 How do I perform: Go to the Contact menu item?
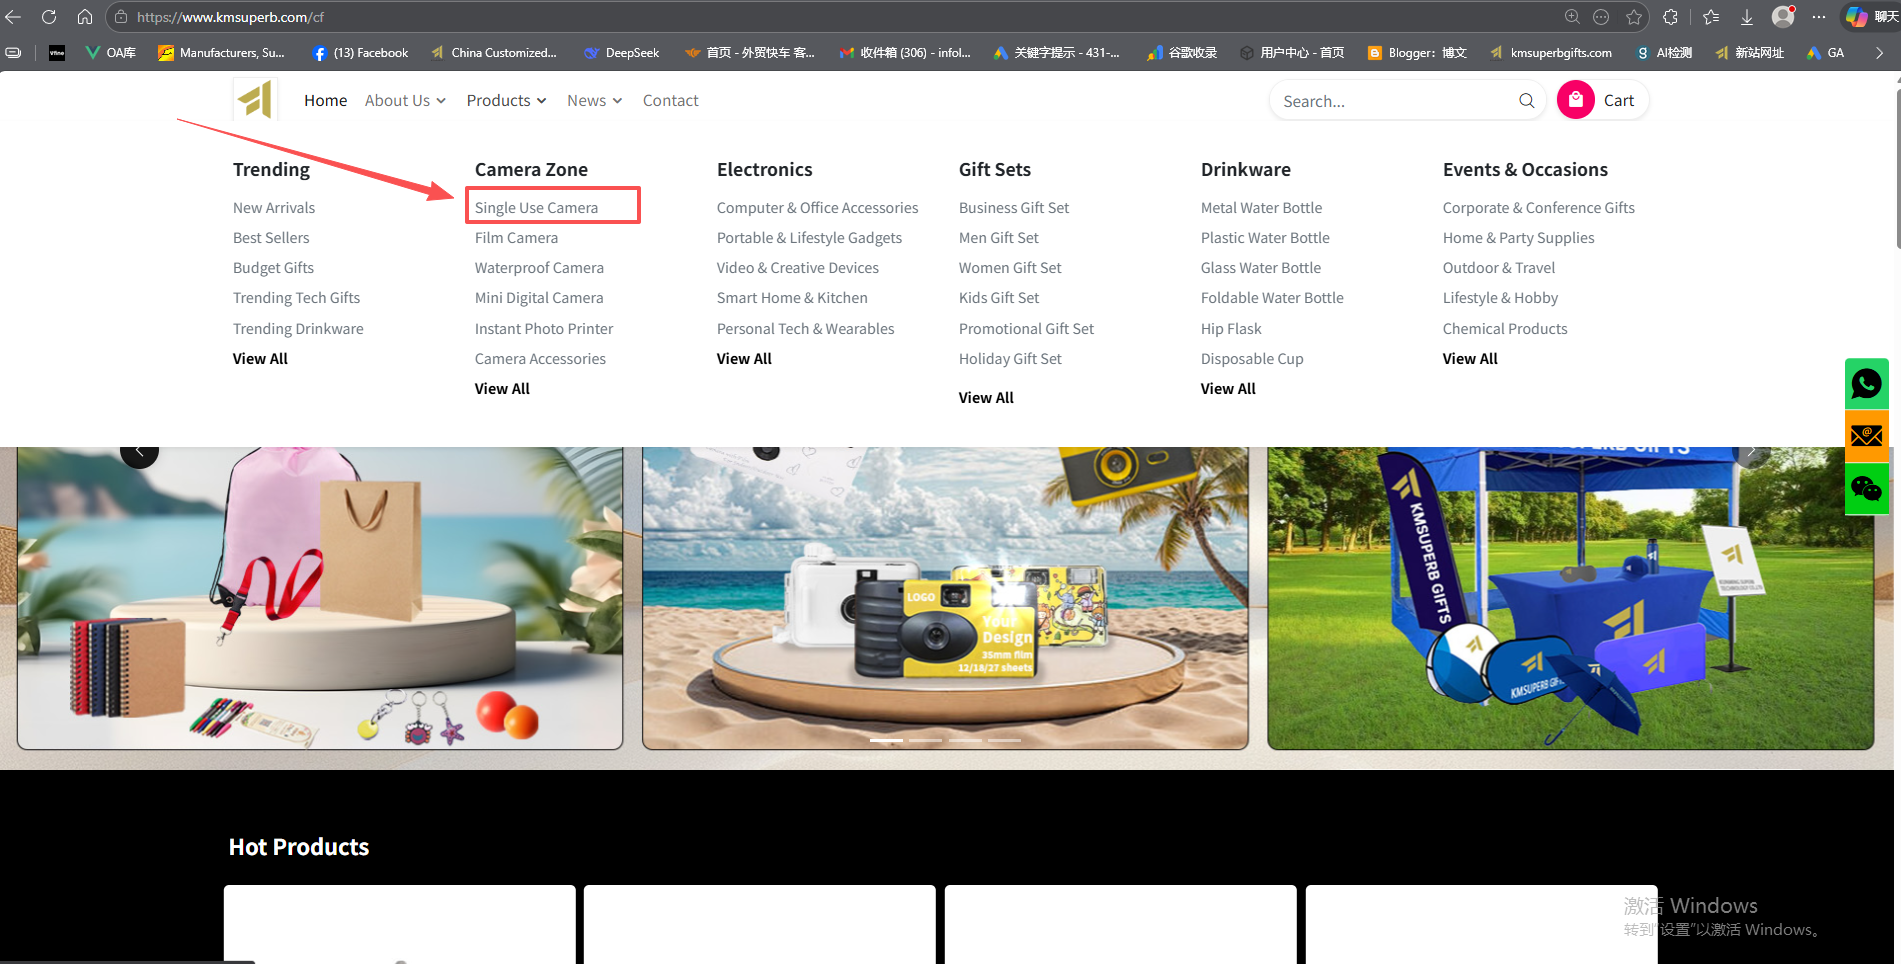point(670,100)
